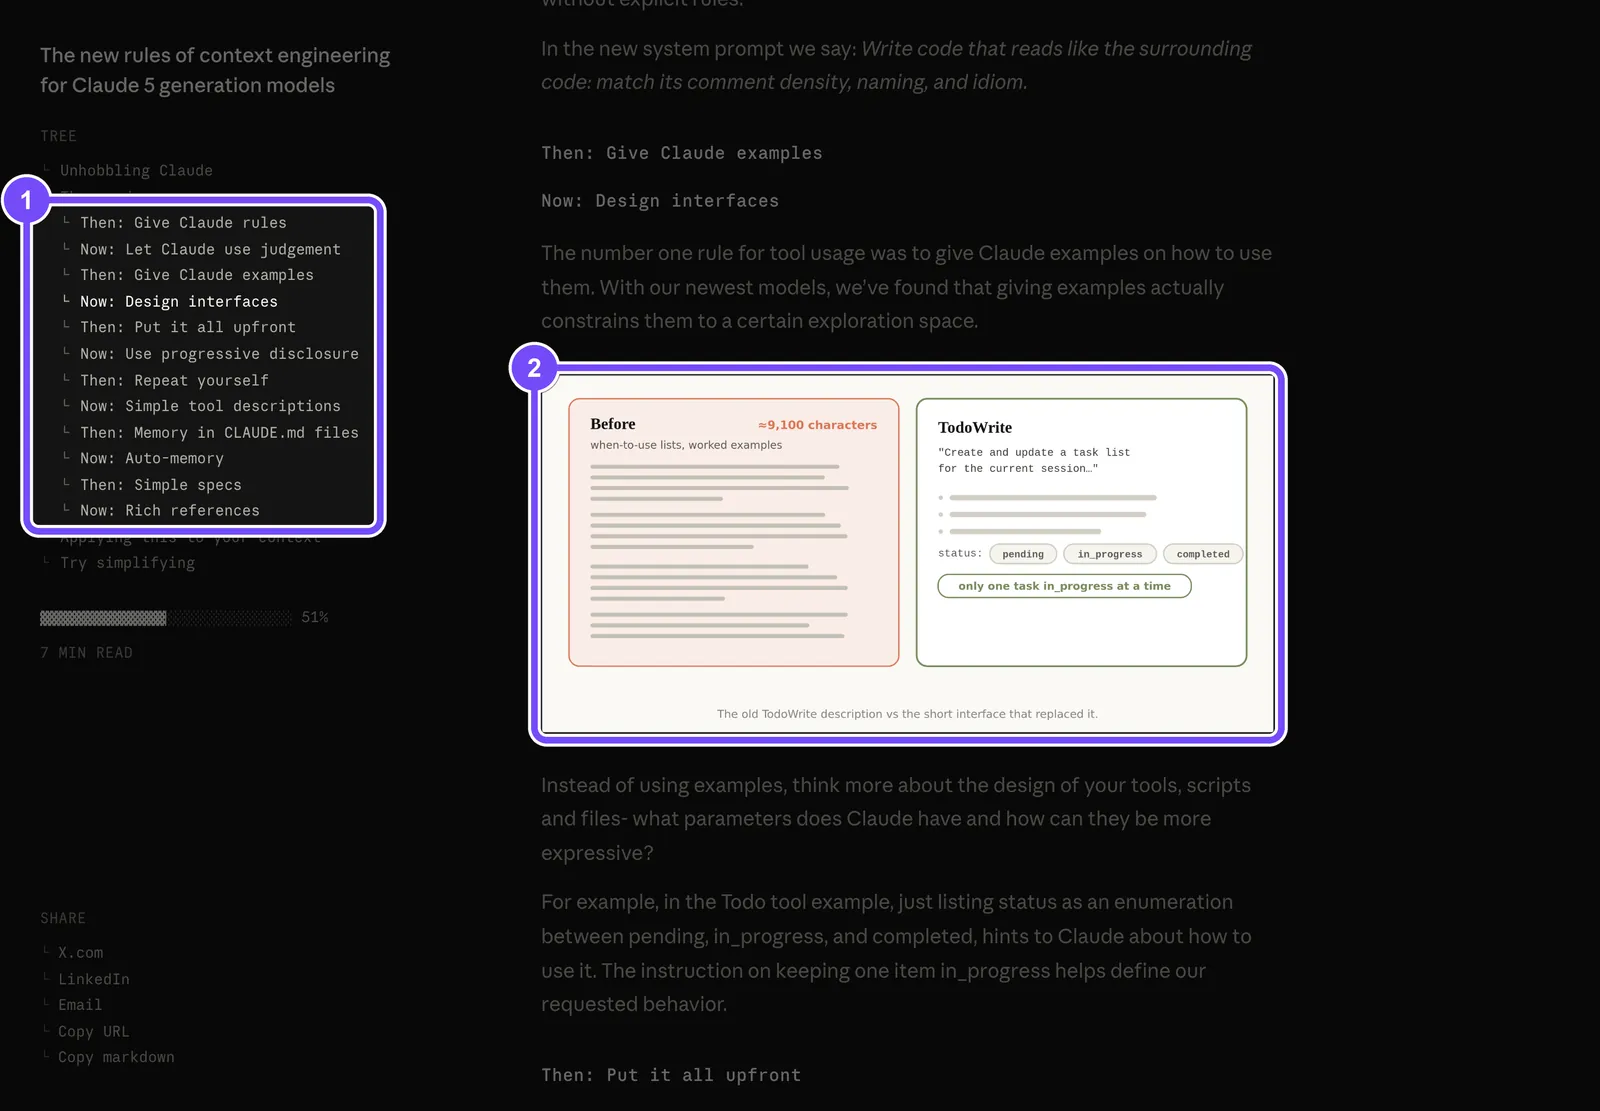Image resolution: width=1600 pixels, height=1111 pixels.
Task: Open 'Now: Let Claude use judgement' entry
Action: [210, 249]
